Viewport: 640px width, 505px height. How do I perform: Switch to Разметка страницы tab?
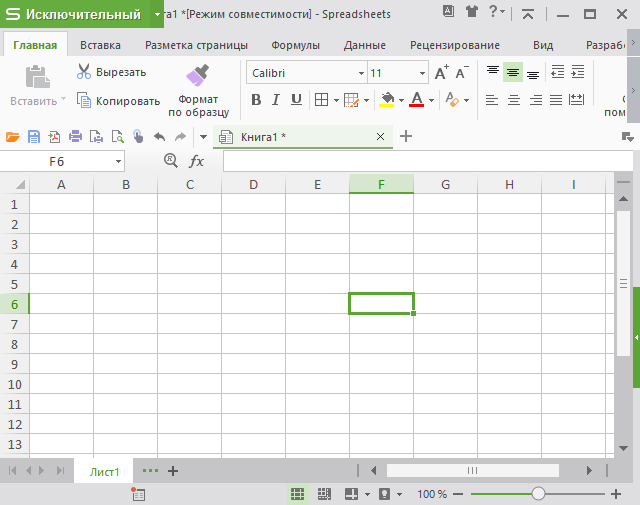[196, 45]
